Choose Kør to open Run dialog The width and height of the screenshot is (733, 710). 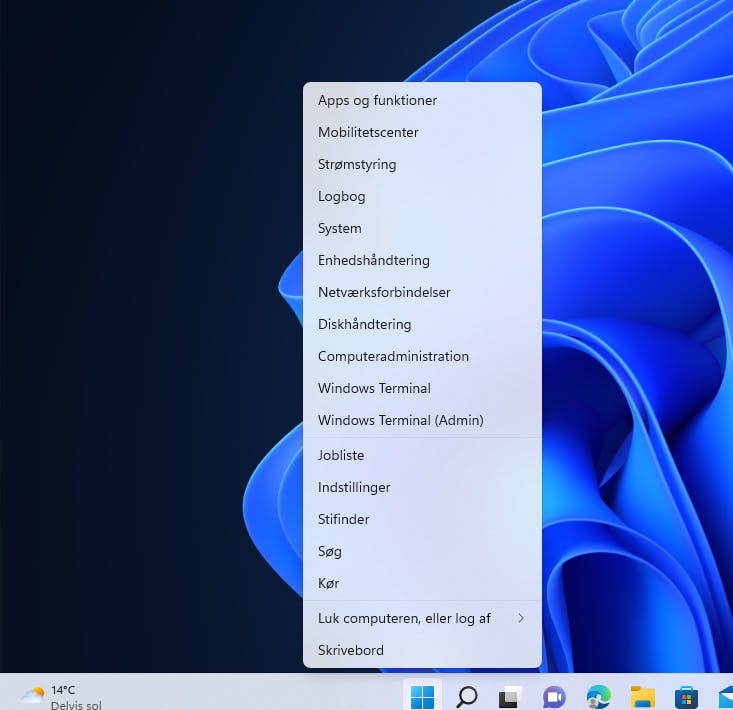[422, 583]
